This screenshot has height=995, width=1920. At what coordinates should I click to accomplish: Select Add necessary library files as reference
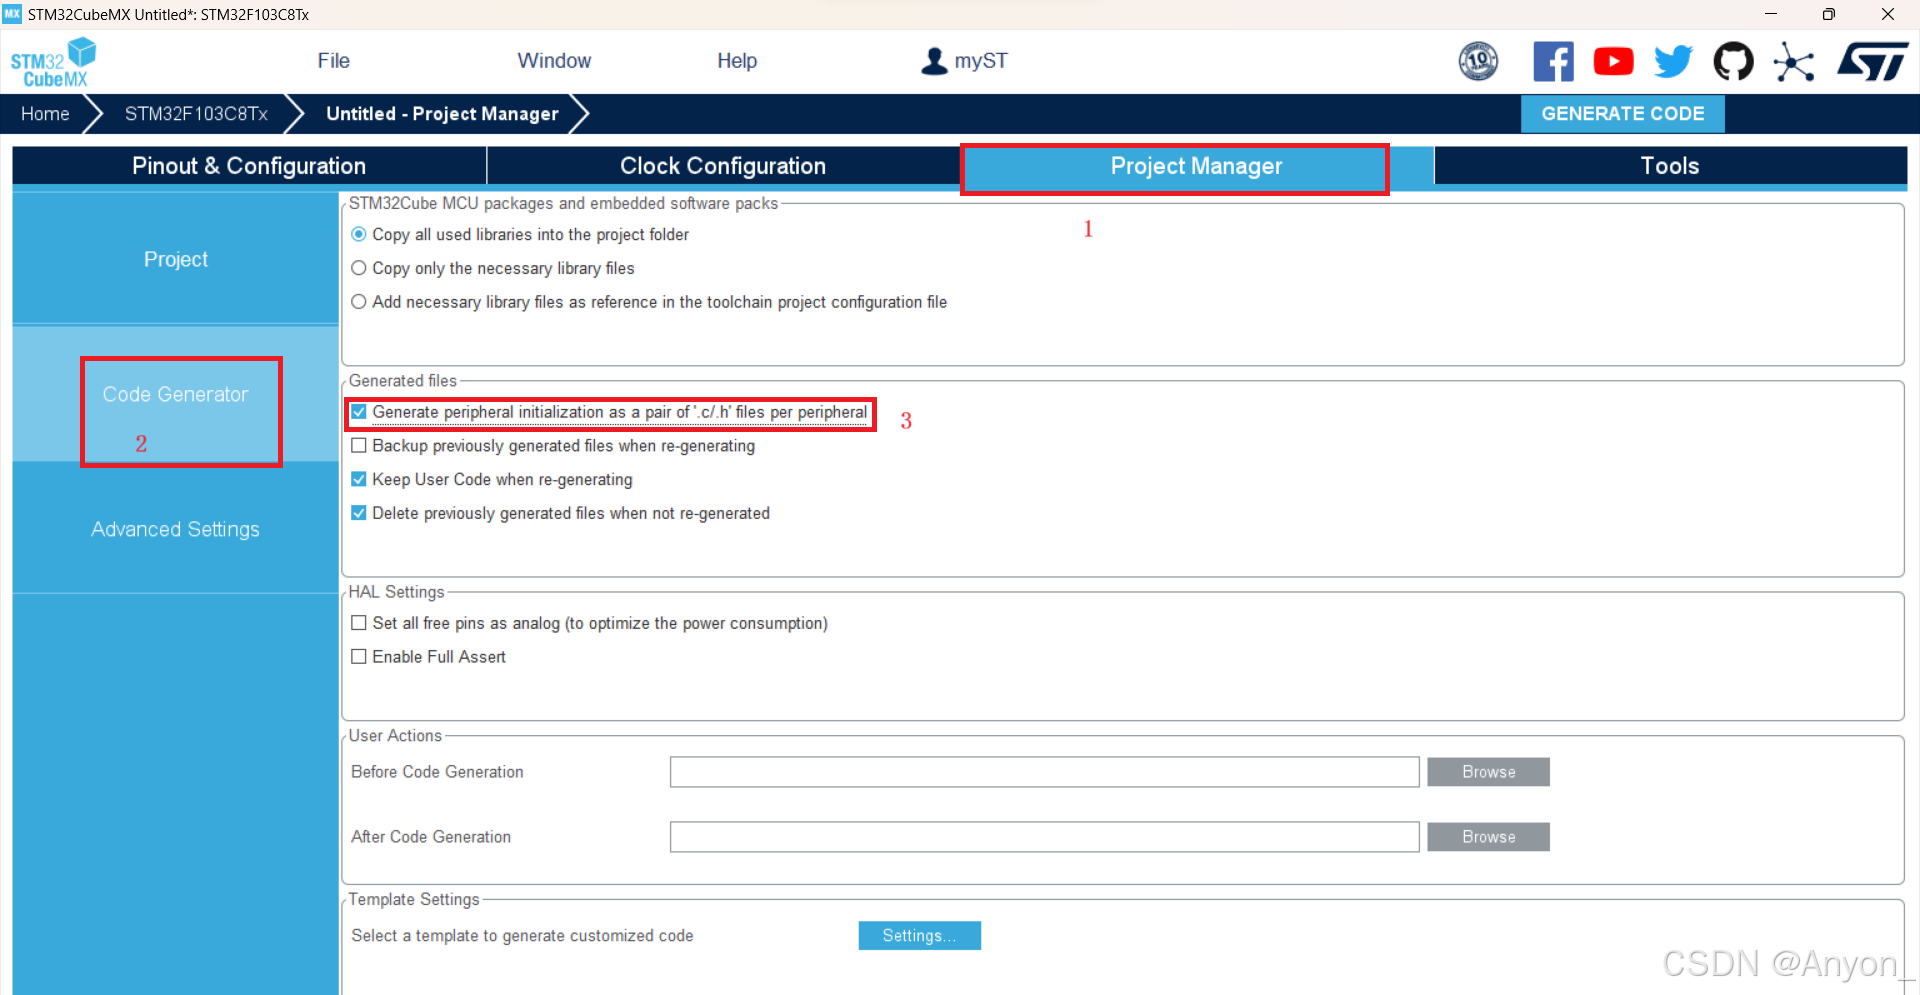click(359, 302)
